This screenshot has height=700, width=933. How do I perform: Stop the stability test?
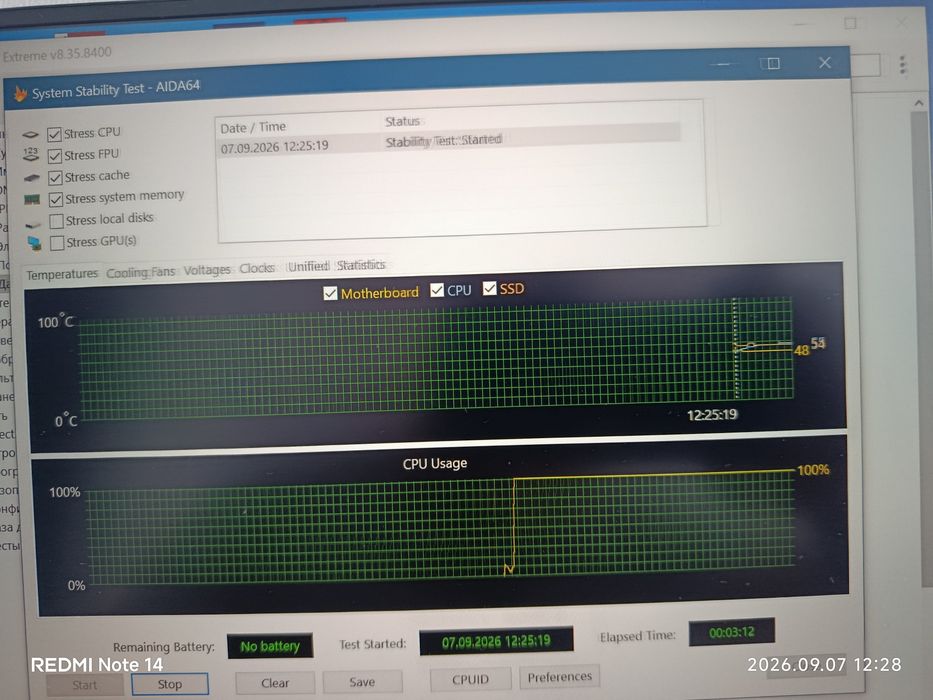(x=170, y=684)
